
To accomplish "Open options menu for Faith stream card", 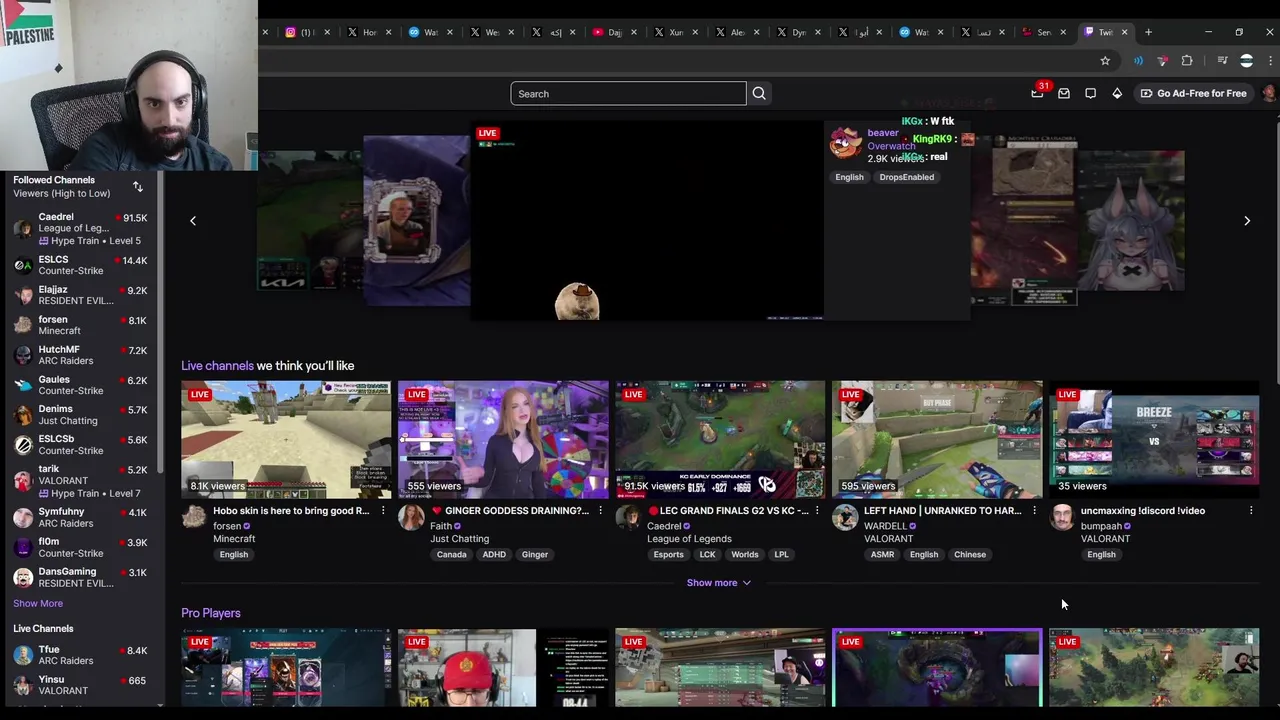I will pyautogui.click(x=600, y=511).
